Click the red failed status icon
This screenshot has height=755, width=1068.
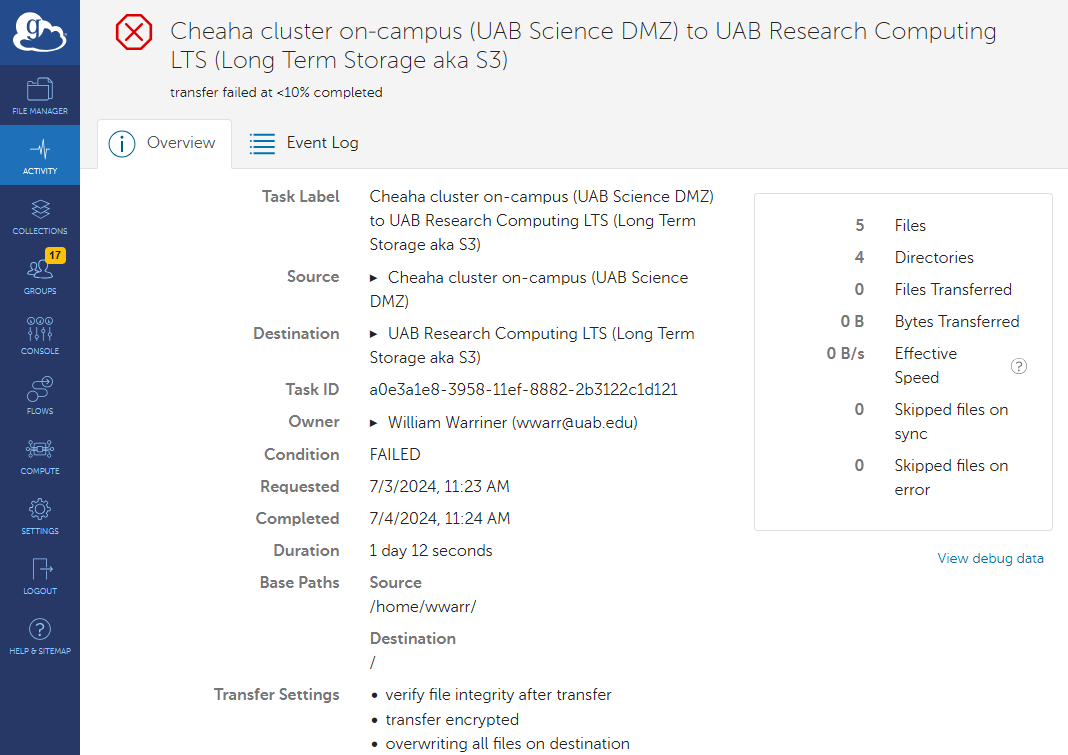tap(134, 33)
